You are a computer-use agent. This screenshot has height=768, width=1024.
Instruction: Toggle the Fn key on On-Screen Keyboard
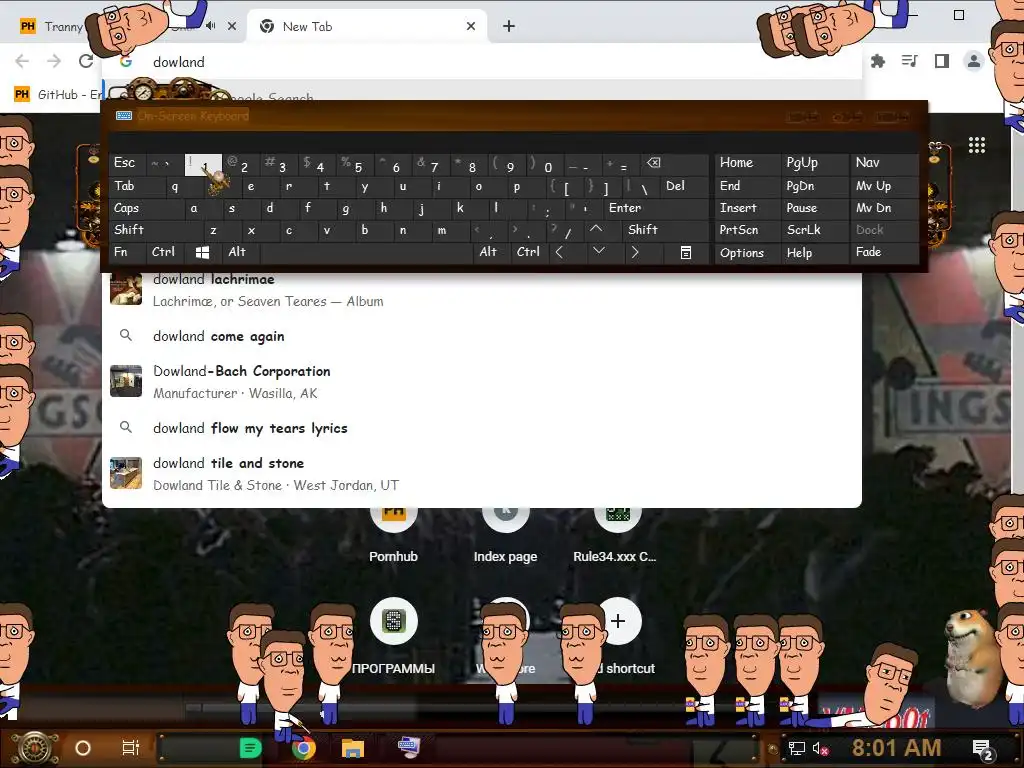(128, 252)
